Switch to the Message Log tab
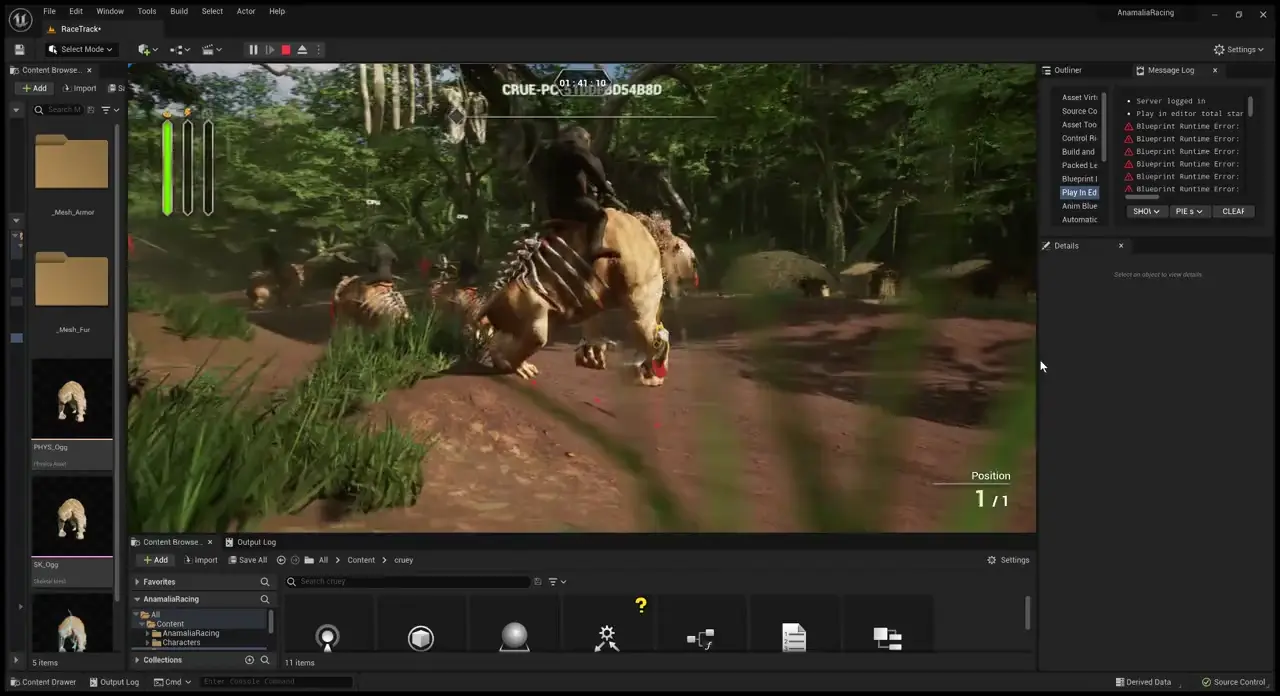 coord(1171,70)
